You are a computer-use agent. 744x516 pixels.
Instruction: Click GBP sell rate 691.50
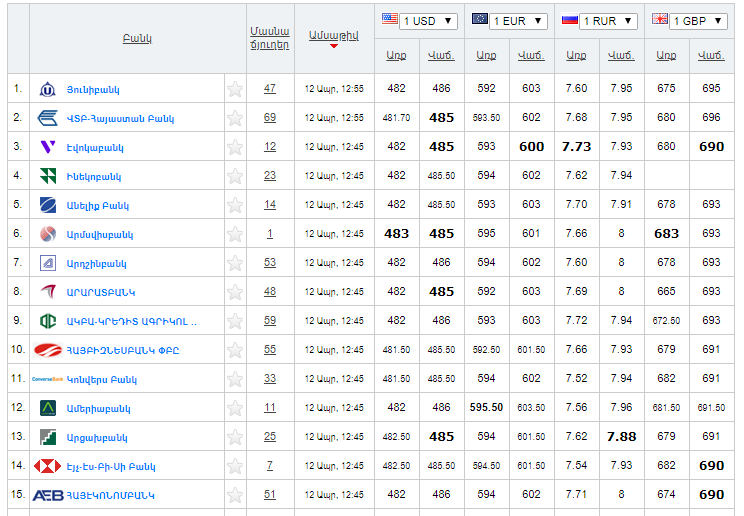coord(711,408)
